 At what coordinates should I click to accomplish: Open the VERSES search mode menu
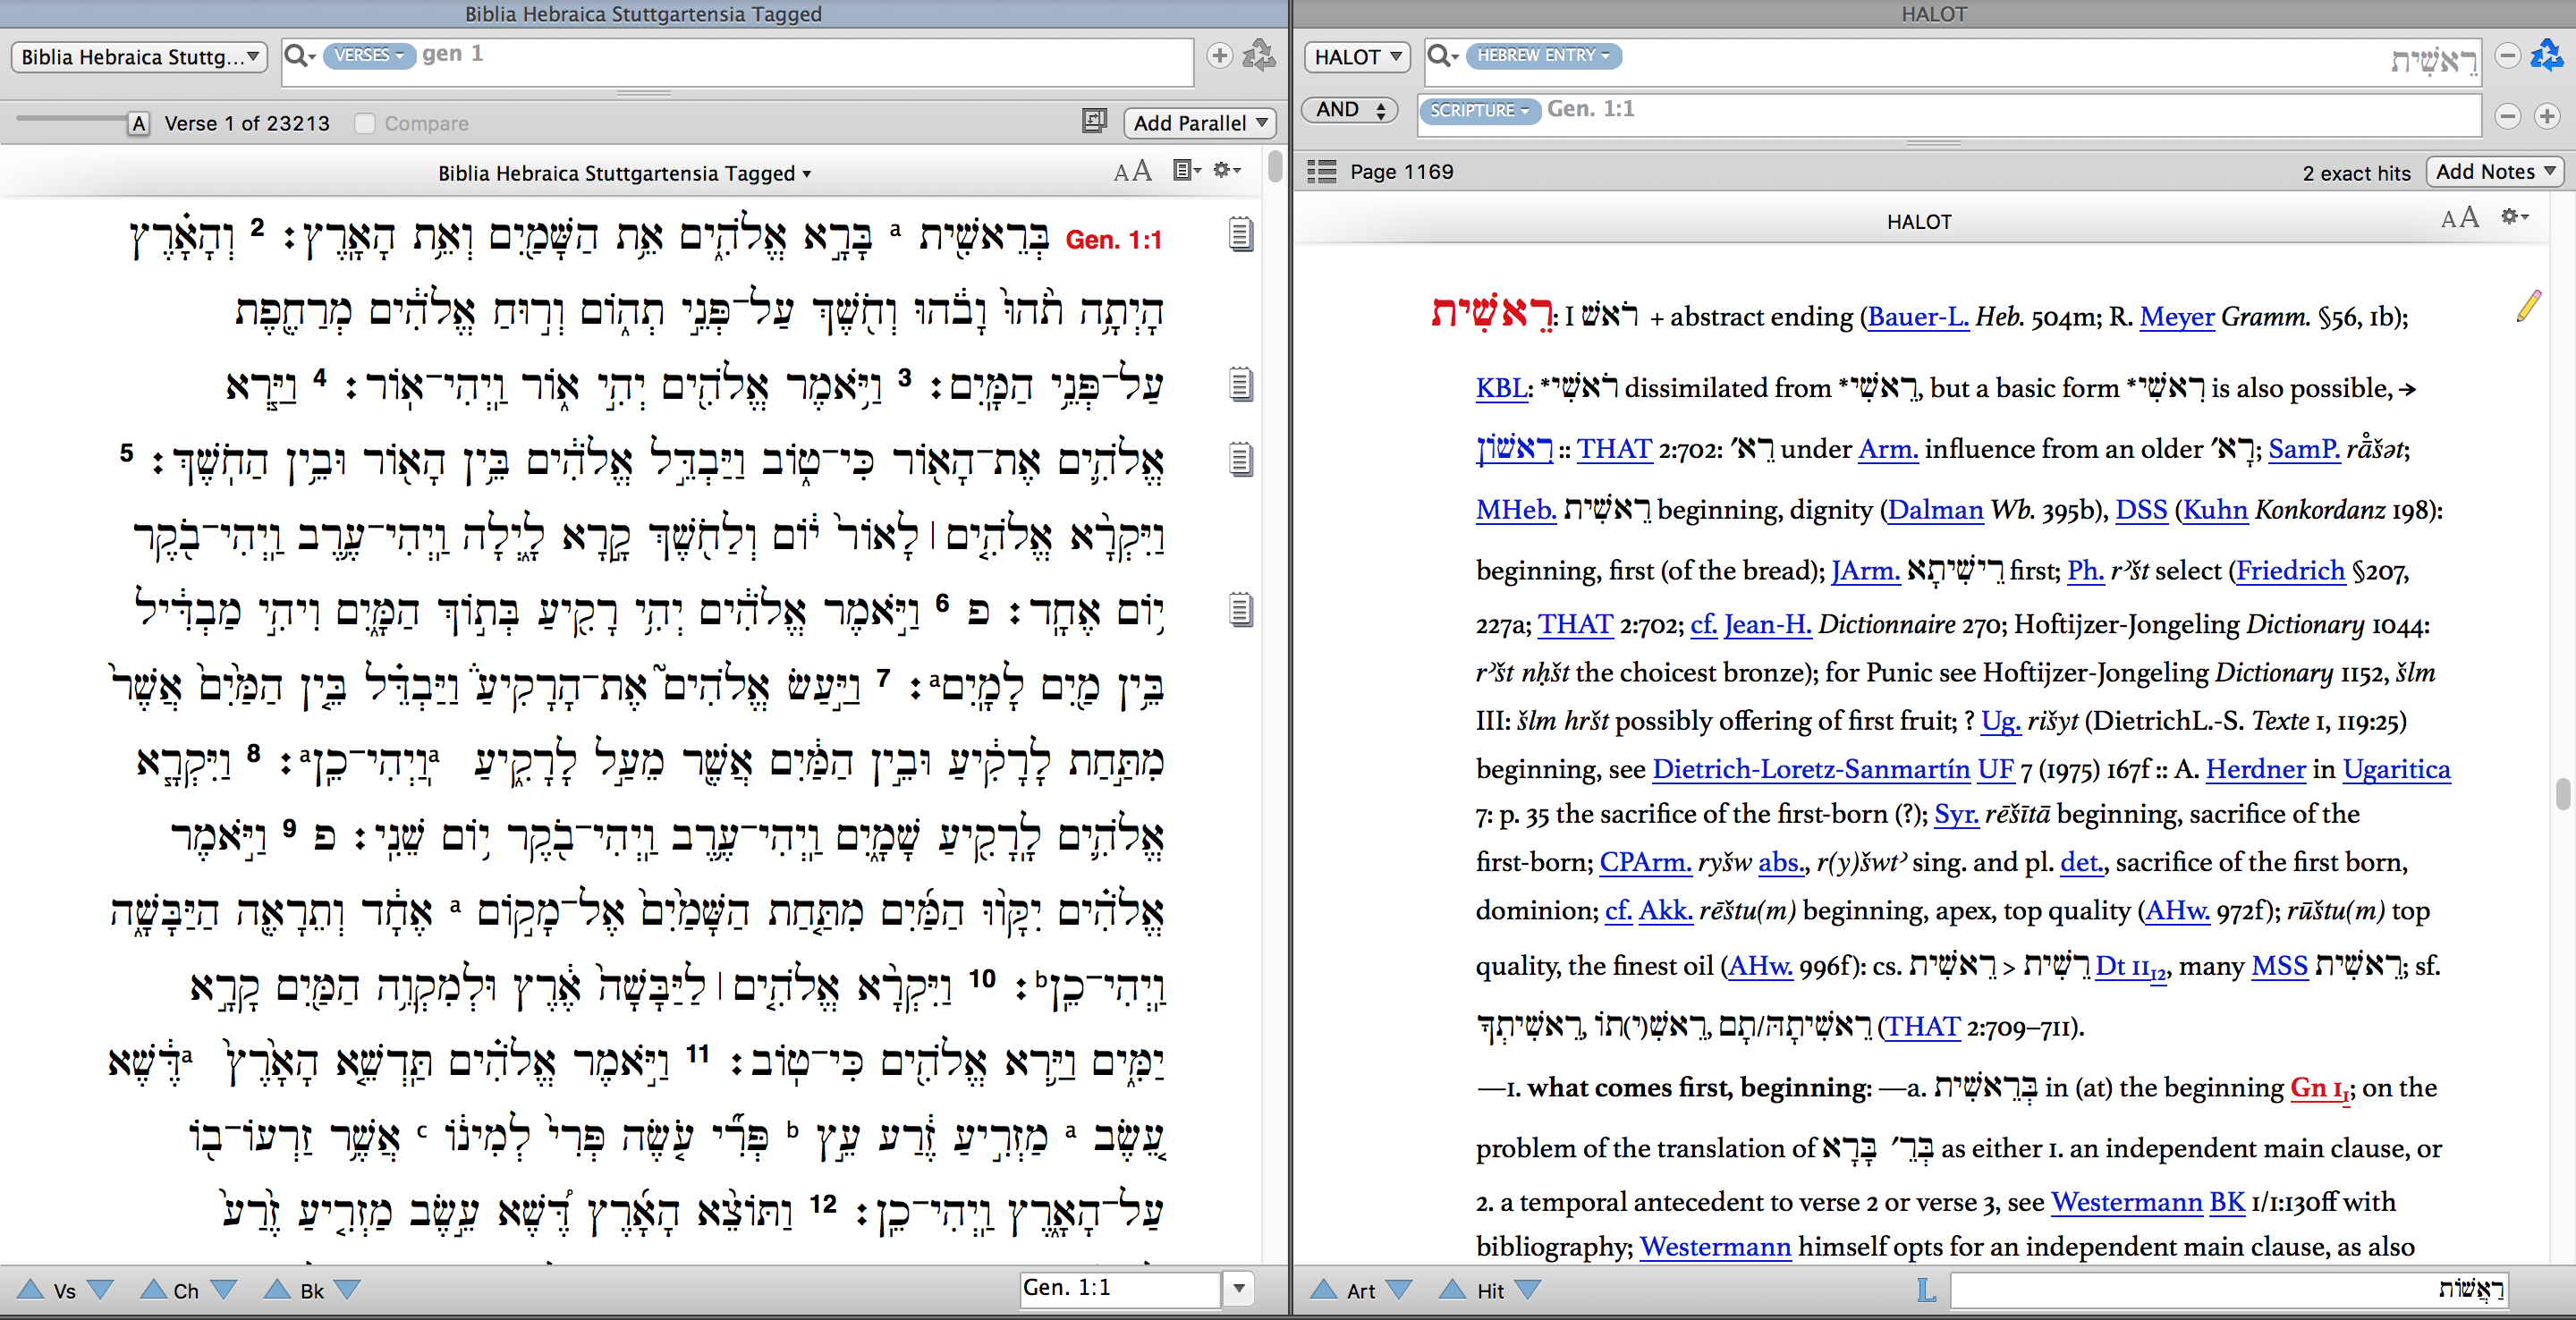click(369, 55)
